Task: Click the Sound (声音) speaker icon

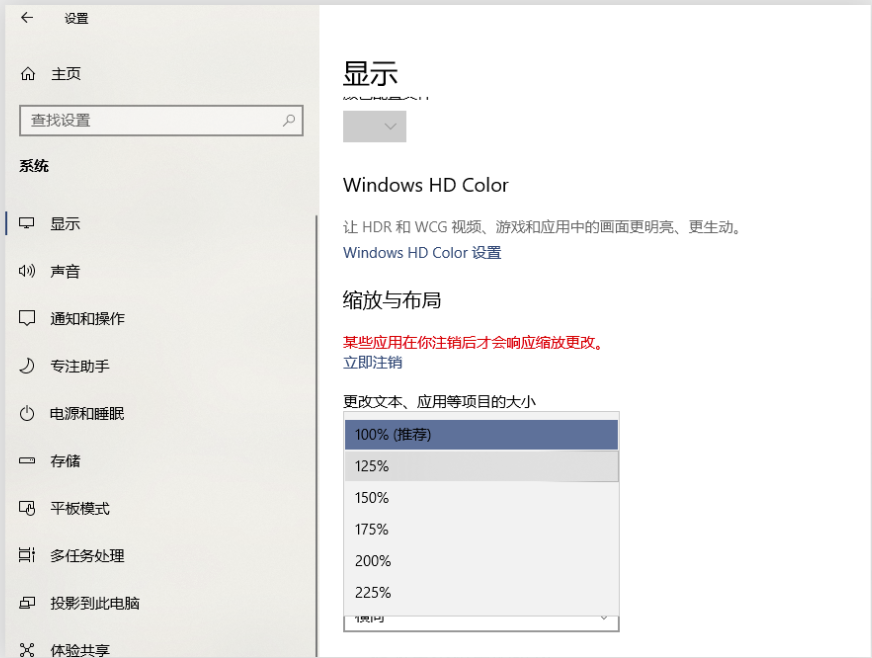Action: pos(28,271)
